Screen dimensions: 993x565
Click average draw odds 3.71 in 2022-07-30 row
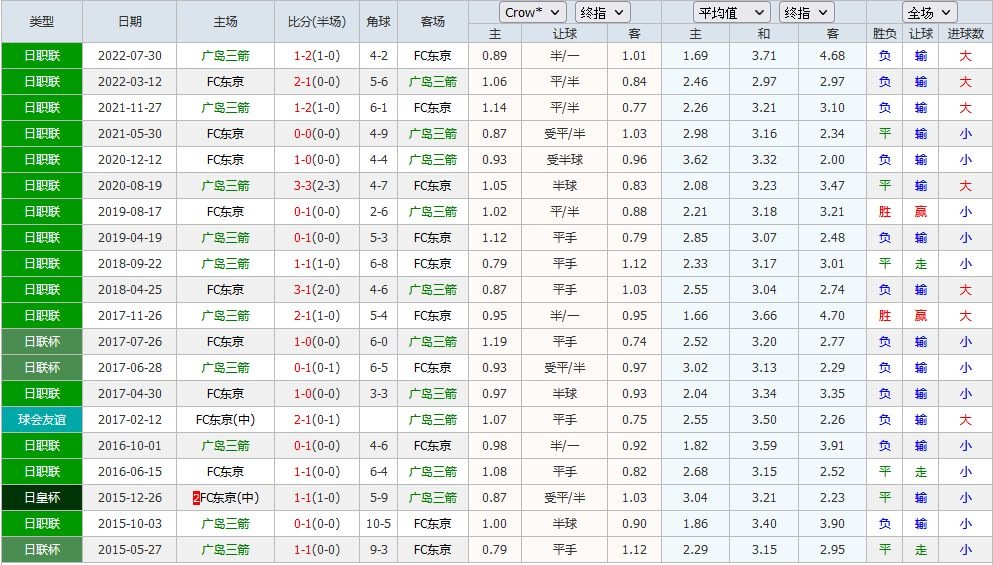coord(764,56)
